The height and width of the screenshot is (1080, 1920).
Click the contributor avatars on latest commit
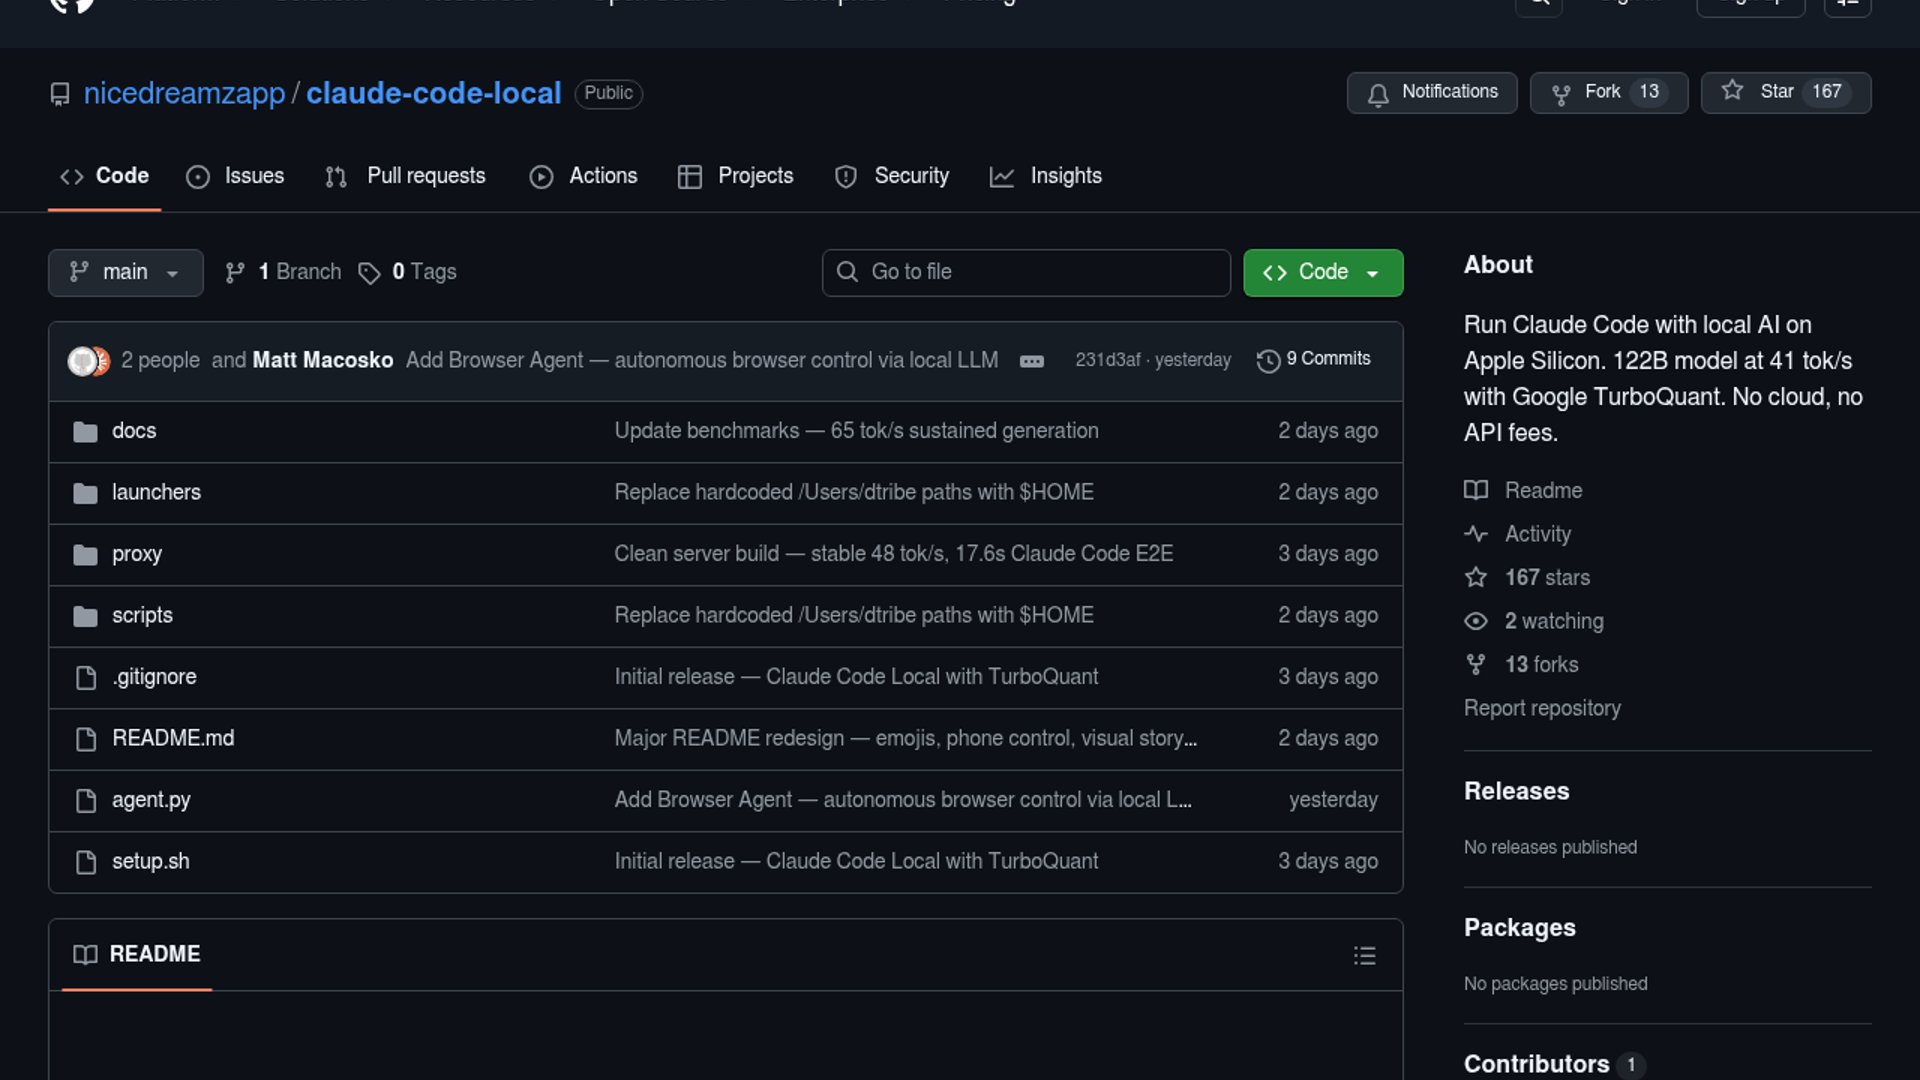(88, 361)
